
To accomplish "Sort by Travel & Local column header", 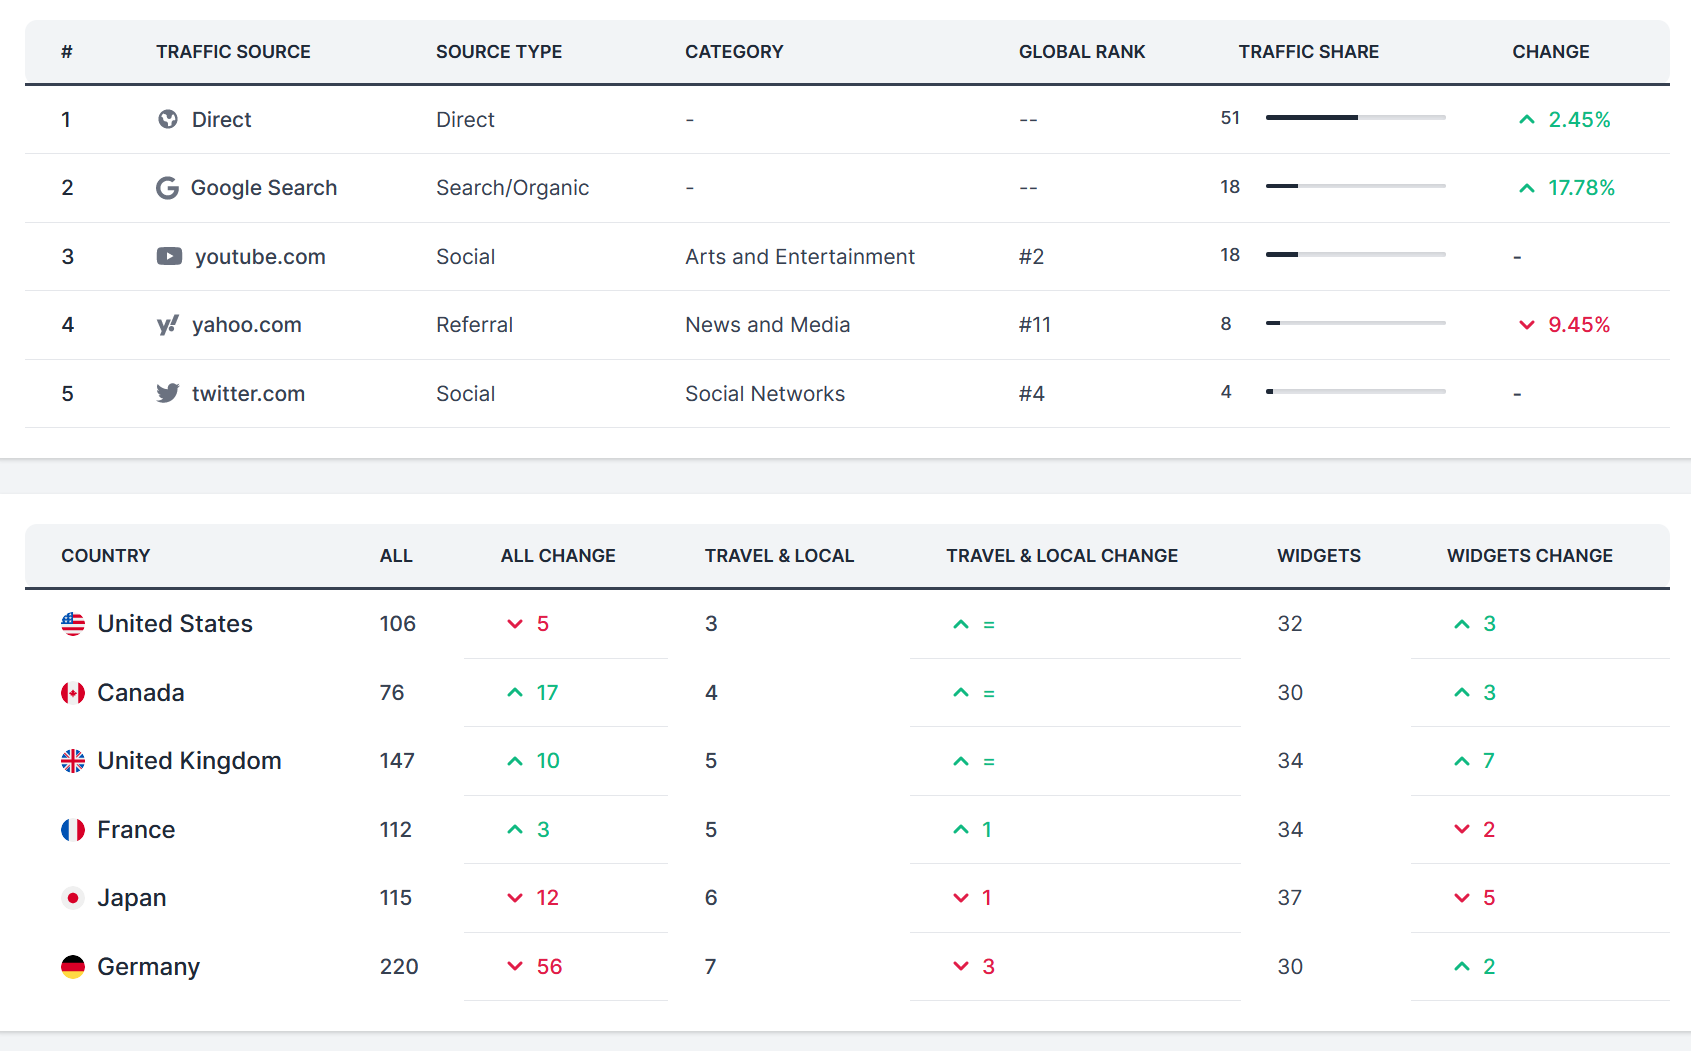I will 779,556.
